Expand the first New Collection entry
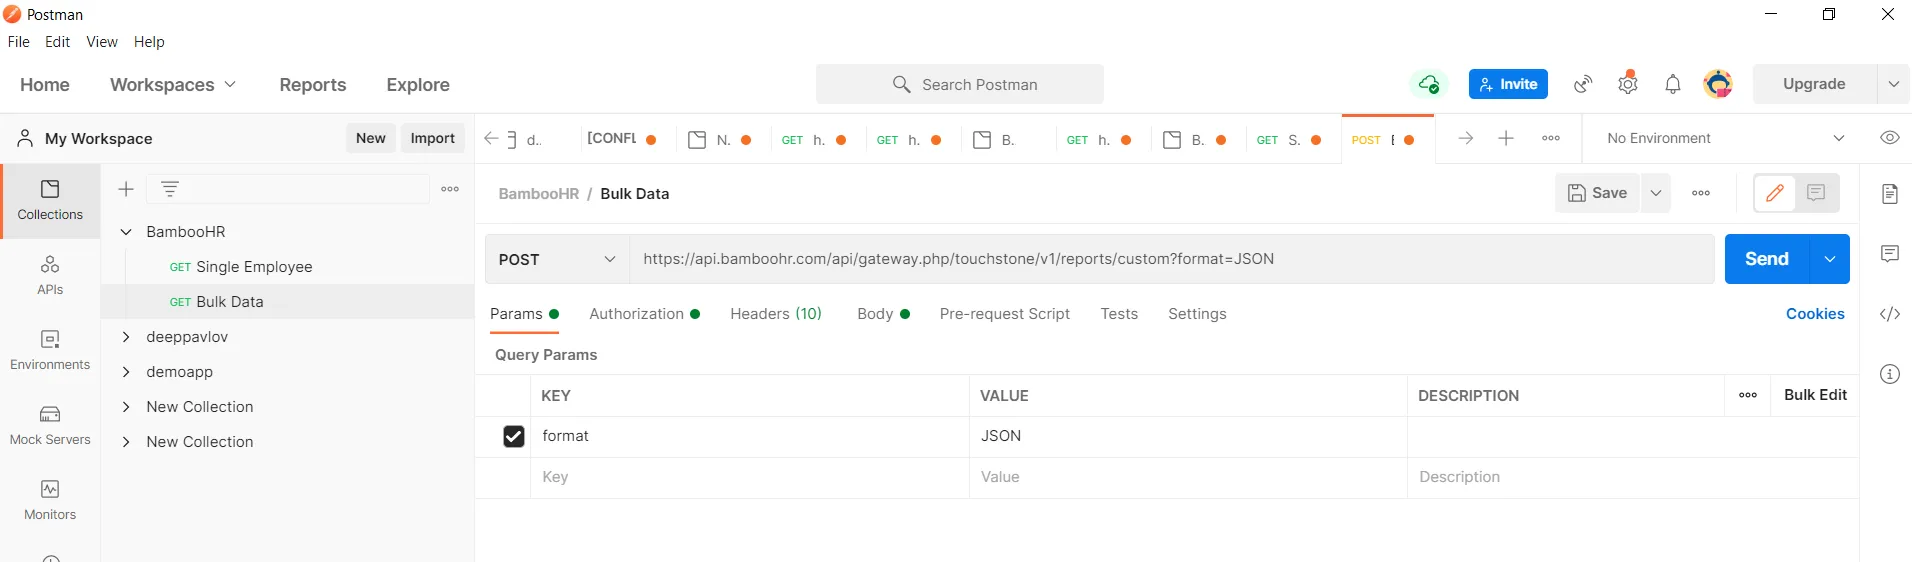Screen dimensions: 1912x562 tap(126, 407)
